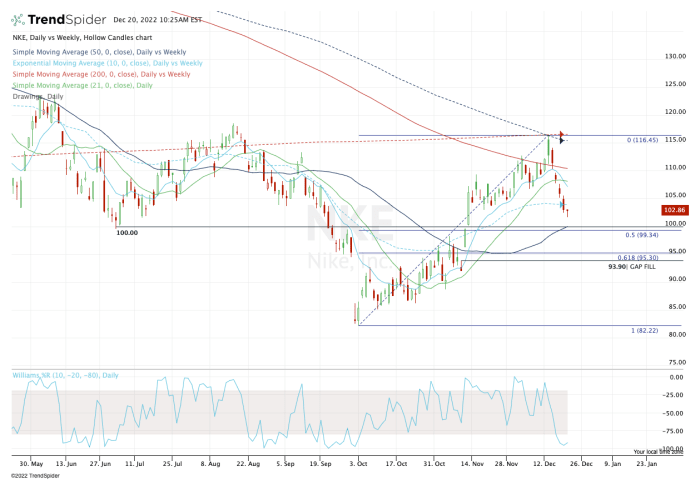Viewport: 700px width, 481px height.
Task: Click the light blue arrow marker near 103
Action: [561, 204]
